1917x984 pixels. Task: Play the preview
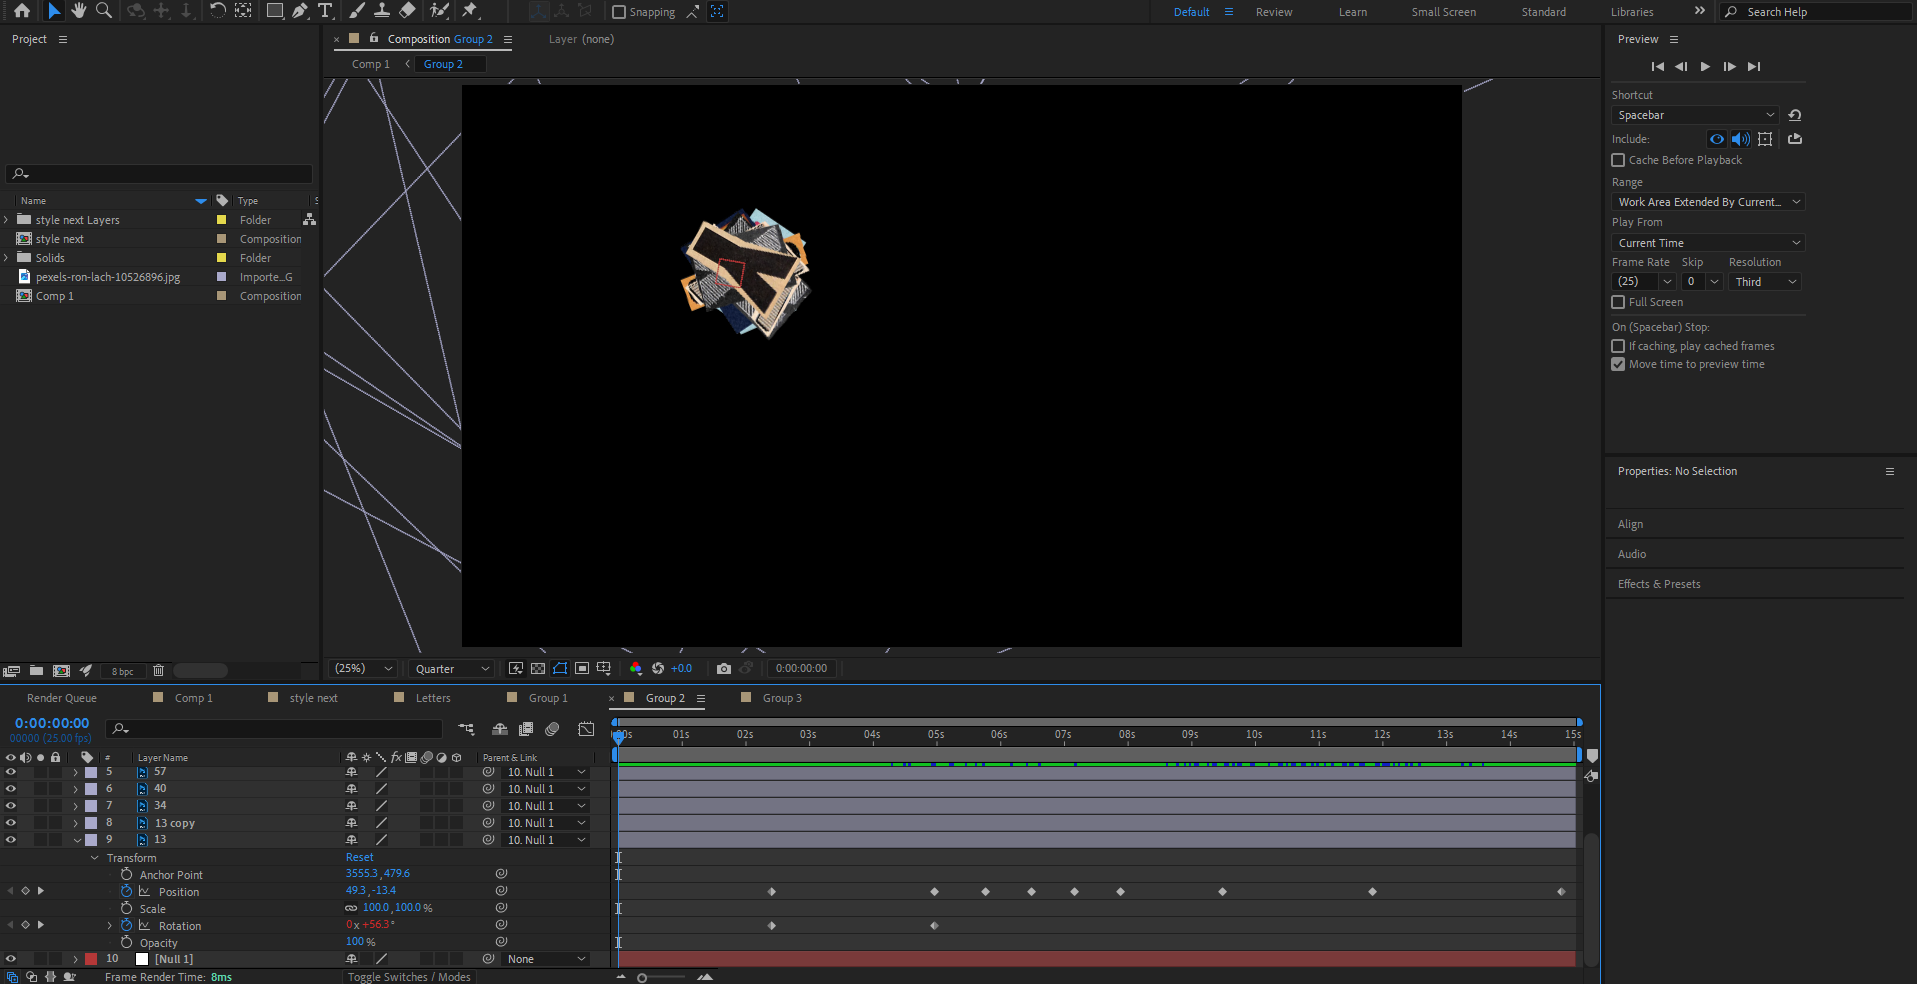click(1705, 66)
